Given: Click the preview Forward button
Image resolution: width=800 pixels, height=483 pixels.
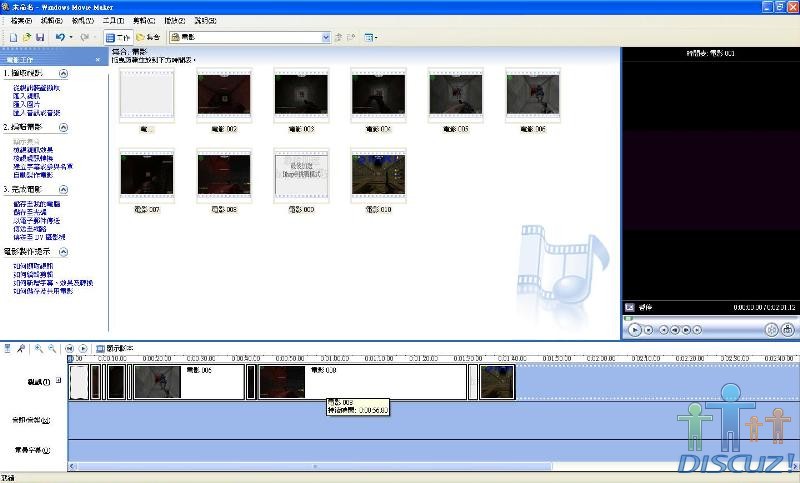Looking at the screenshot, I should pyautogui.click(x=697, y=330).
